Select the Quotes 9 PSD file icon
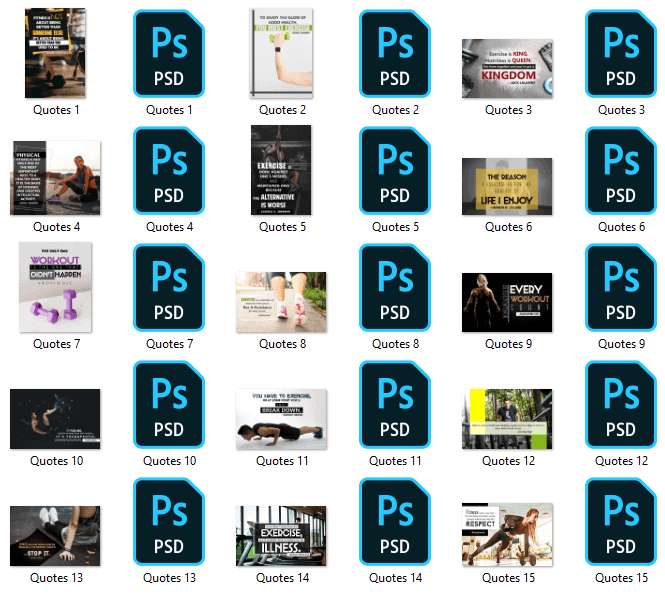The width and height of the screenshot is (665, 595). tap(620, 287)
